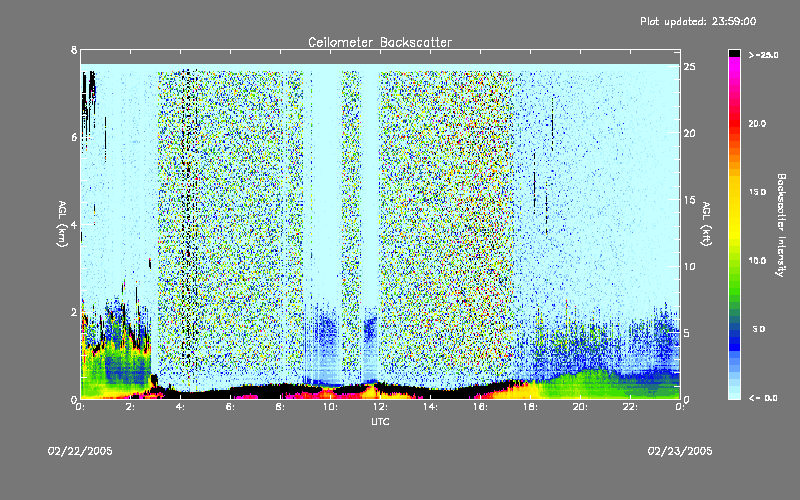The image size is (800, 500).
Task: Click the "25" tick on the kft axis
Action: click(690, 67)
